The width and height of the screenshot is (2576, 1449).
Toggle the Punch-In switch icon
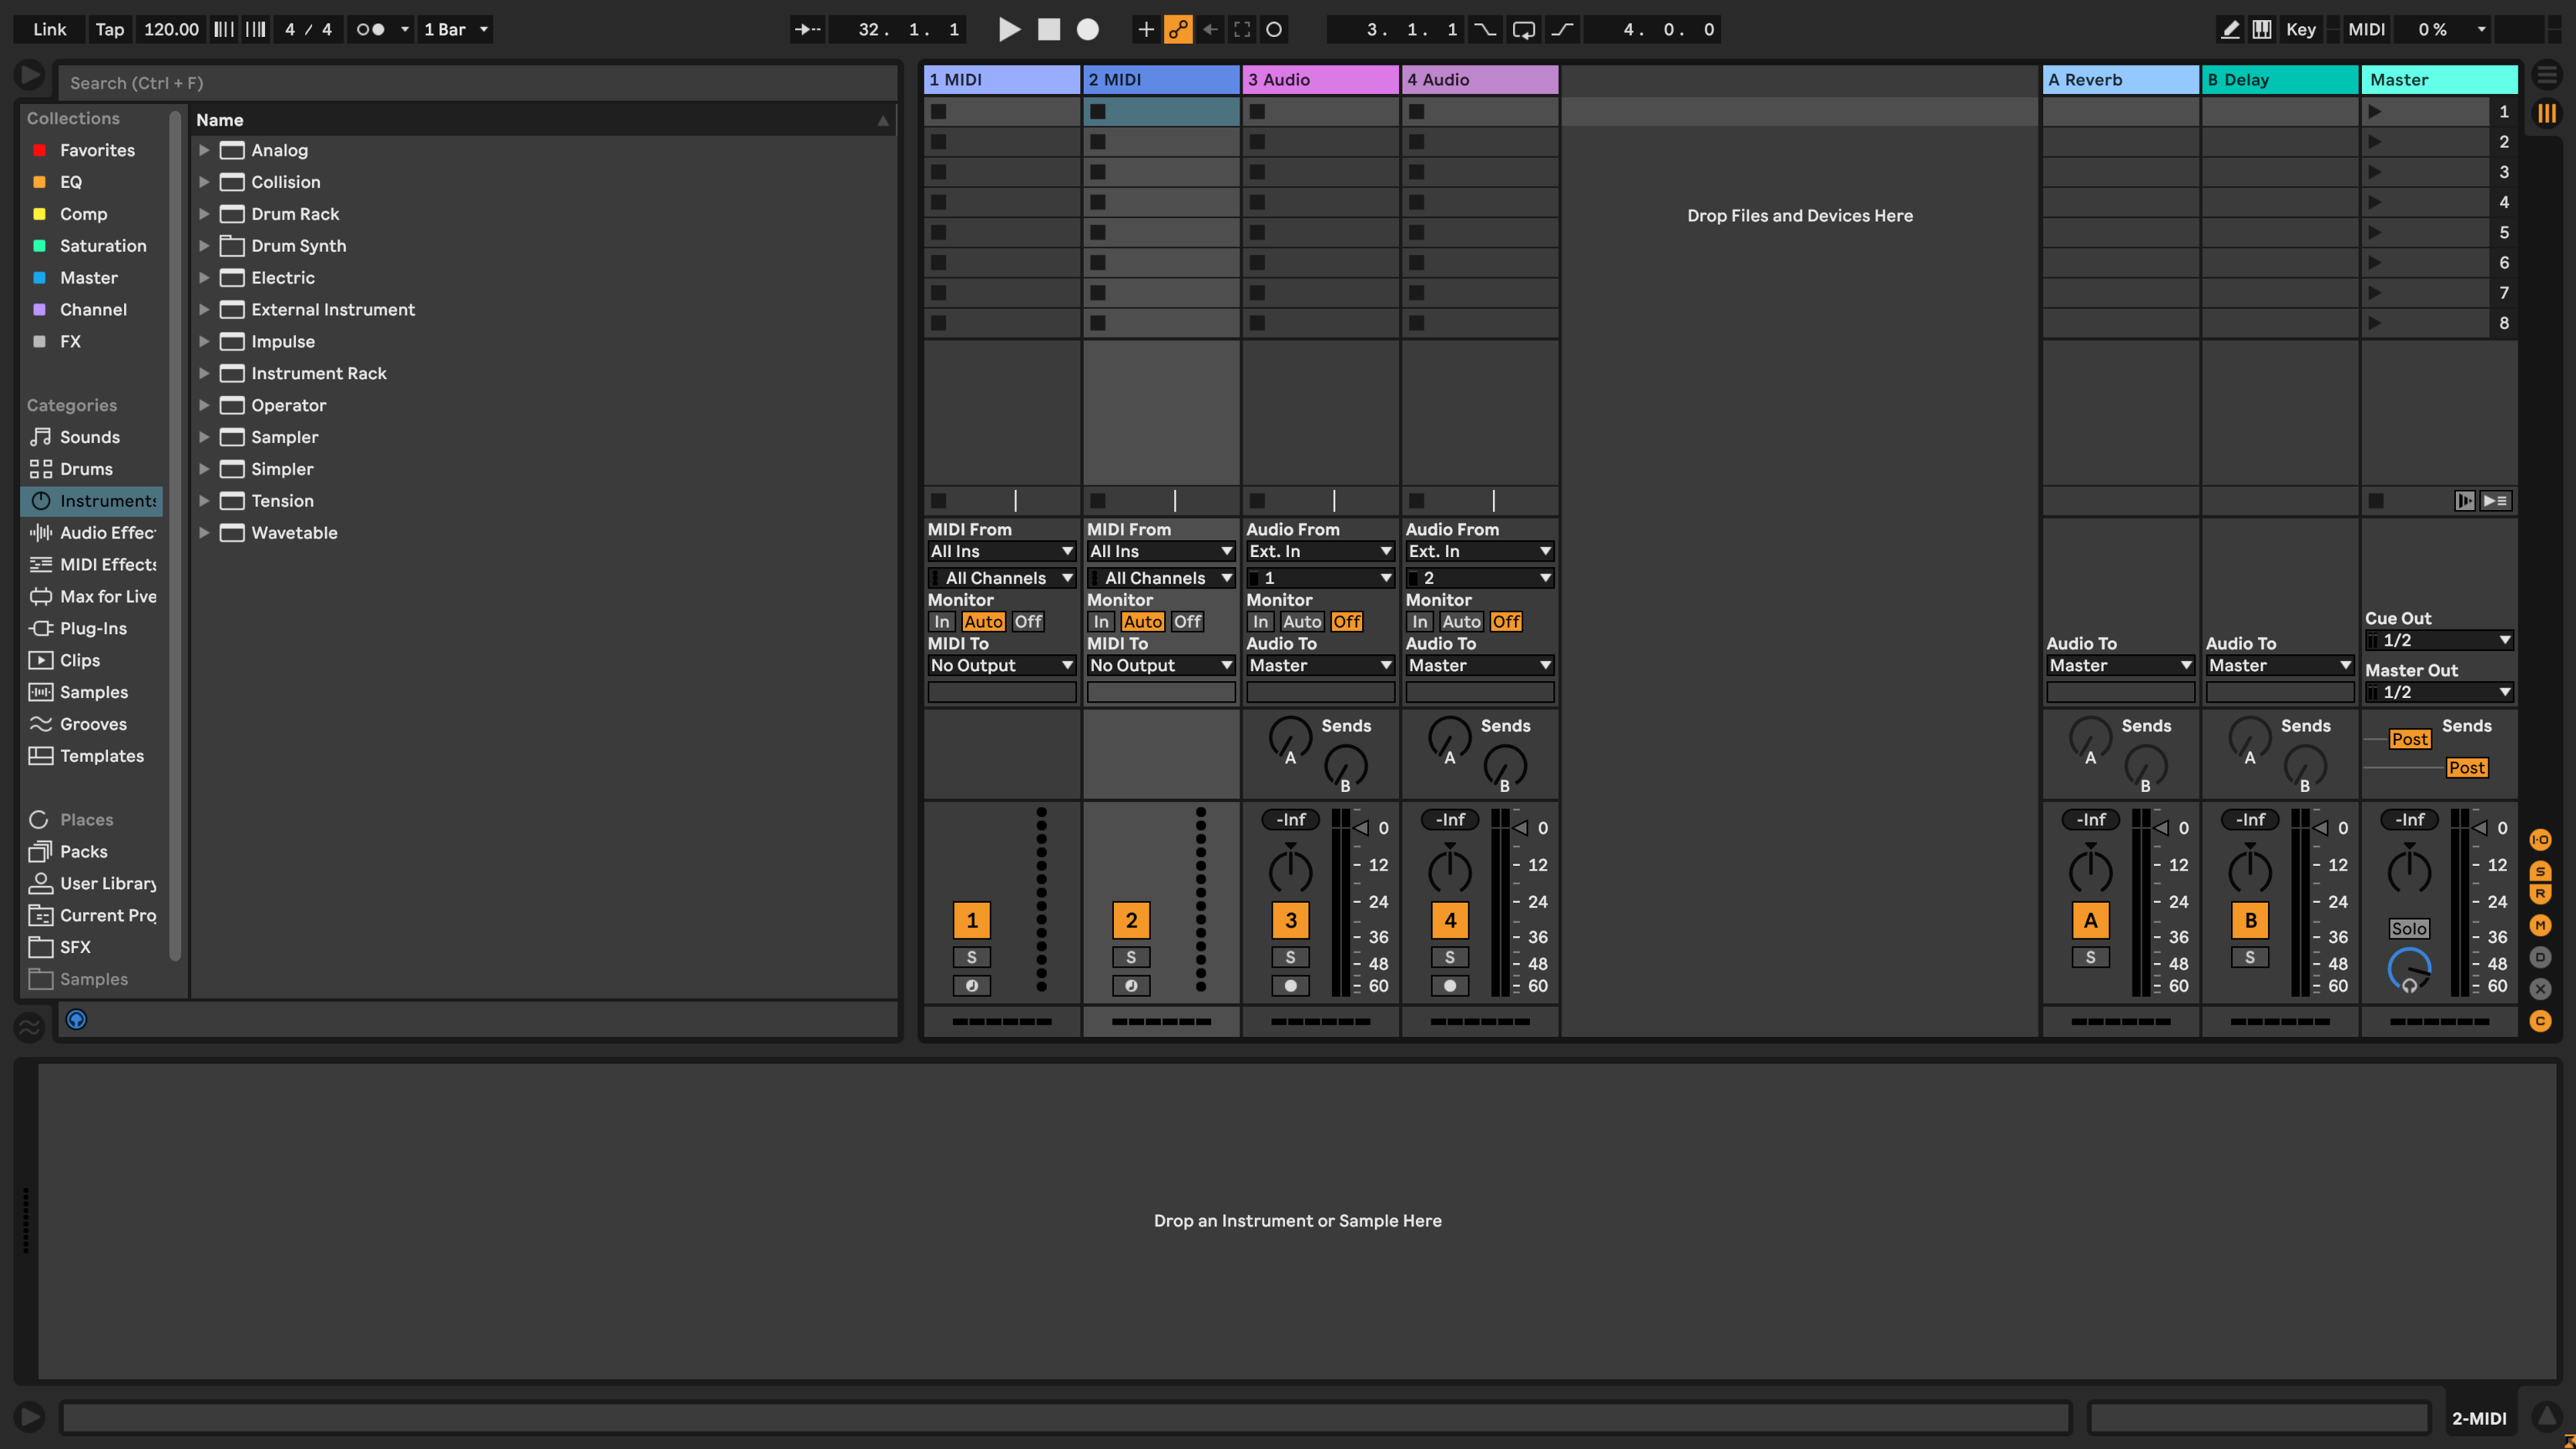tap(1485, 29)
